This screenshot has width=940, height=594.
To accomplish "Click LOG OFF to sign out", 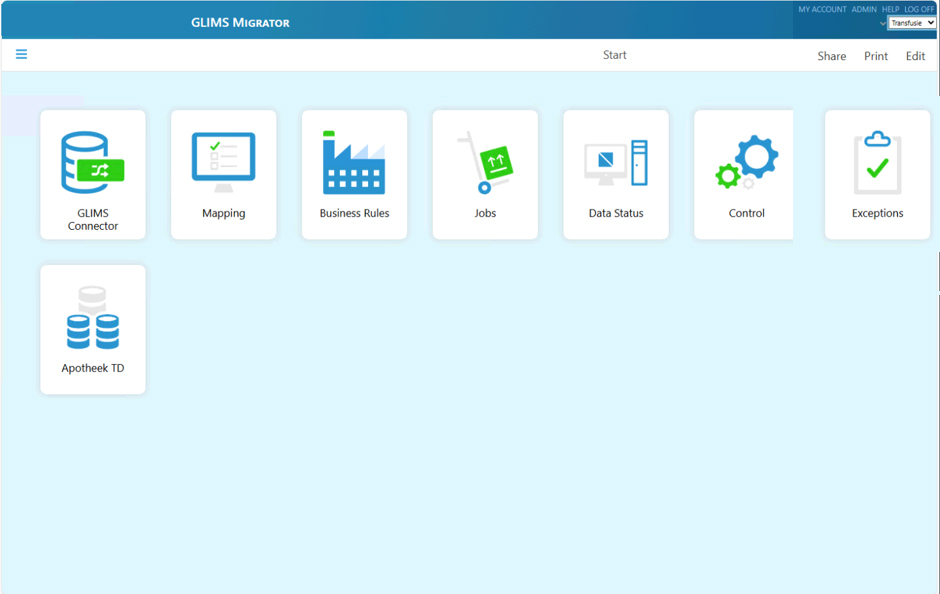I will point(919,9).
